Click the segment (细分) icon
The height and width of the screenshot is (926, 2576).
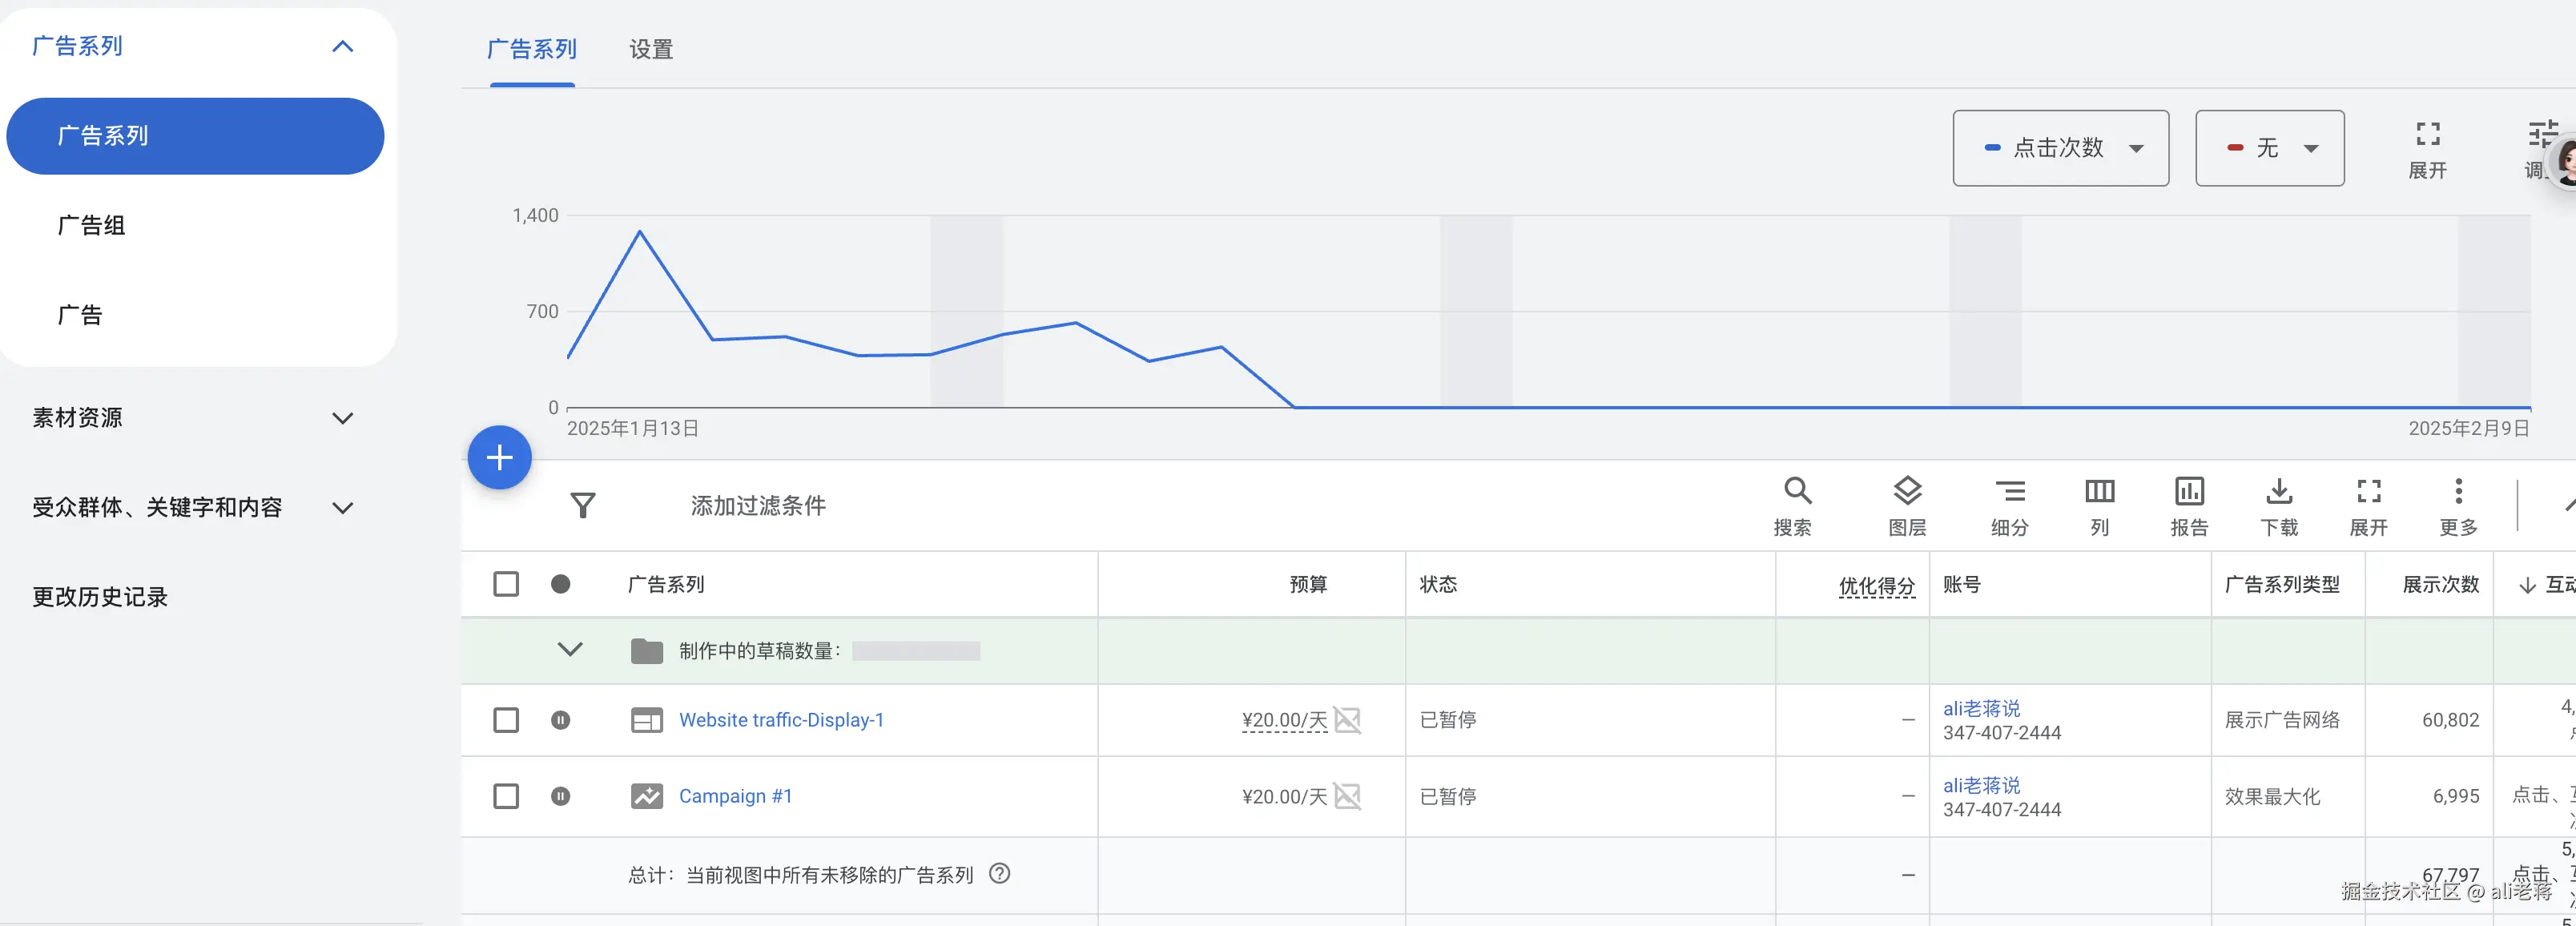coord(2009,491)
